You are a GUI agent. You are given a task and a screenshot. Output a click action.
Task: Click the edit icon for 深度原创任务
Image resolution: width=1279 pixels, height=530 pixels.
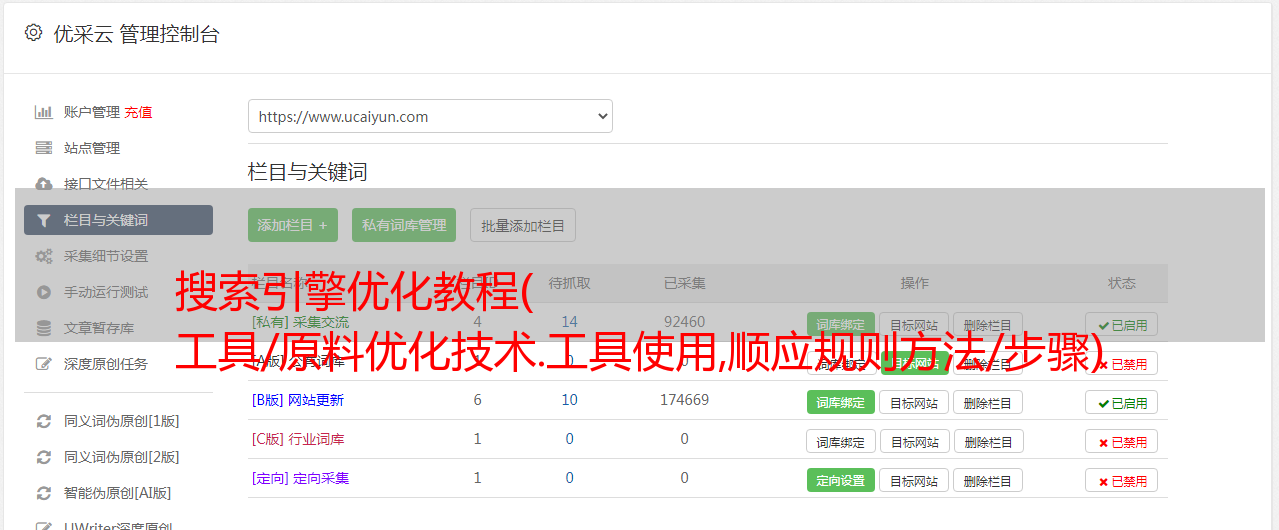click(x=44, y=364)
